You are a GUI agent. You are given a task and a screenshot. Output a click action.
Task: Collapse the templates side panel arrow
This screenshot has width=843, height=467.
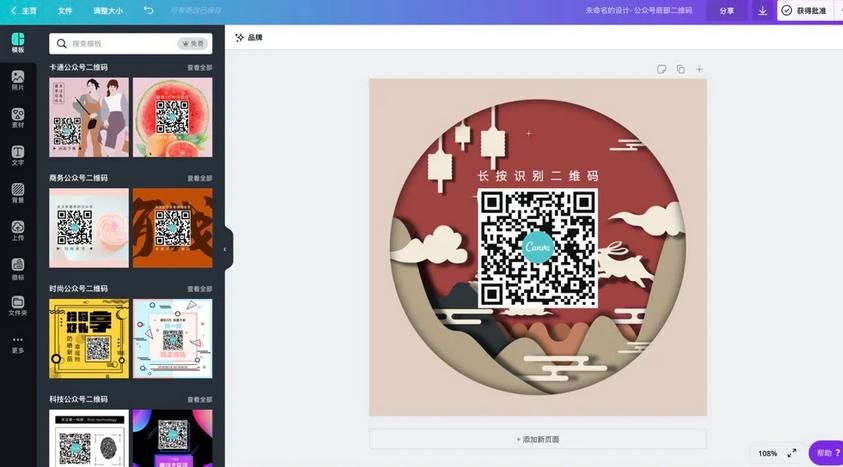click(225, 249)
